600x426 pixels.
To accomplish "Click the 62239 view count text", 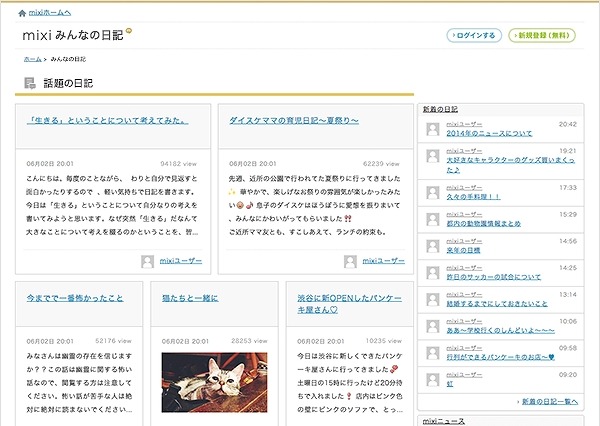I will tap(381, 164).
